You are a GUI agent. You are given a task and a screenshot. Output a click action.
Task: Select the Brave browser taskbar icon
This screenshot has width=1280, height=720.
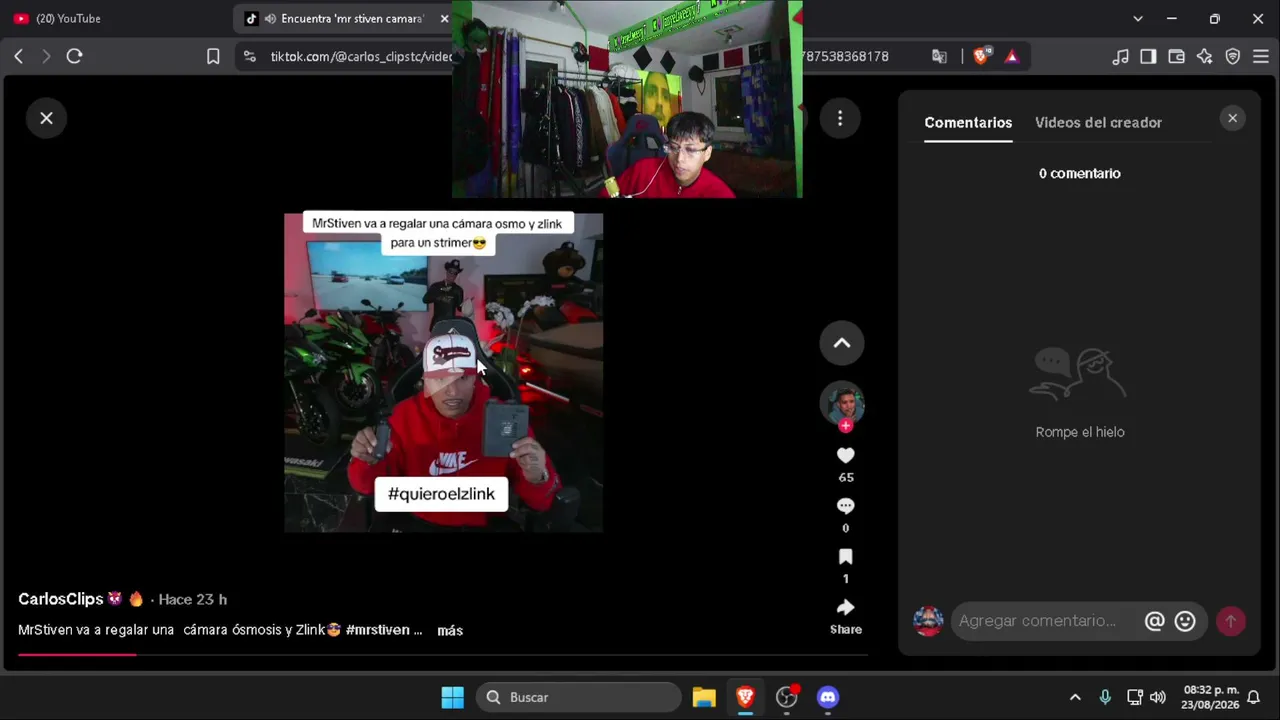coord(745,697)
